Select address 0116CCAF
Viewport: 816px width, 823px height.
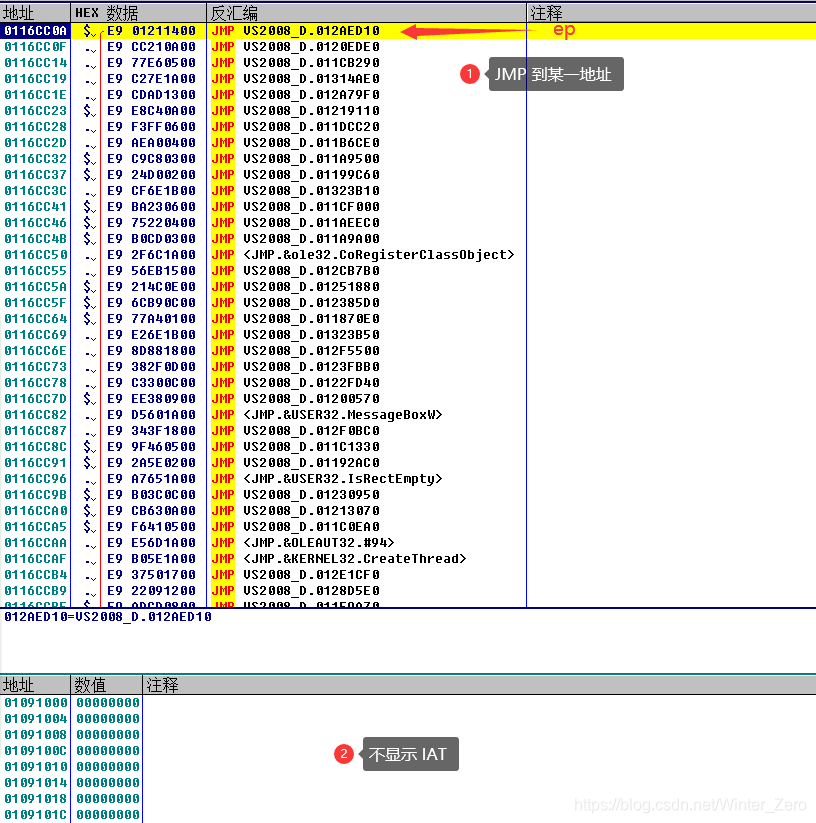[36, 559]
